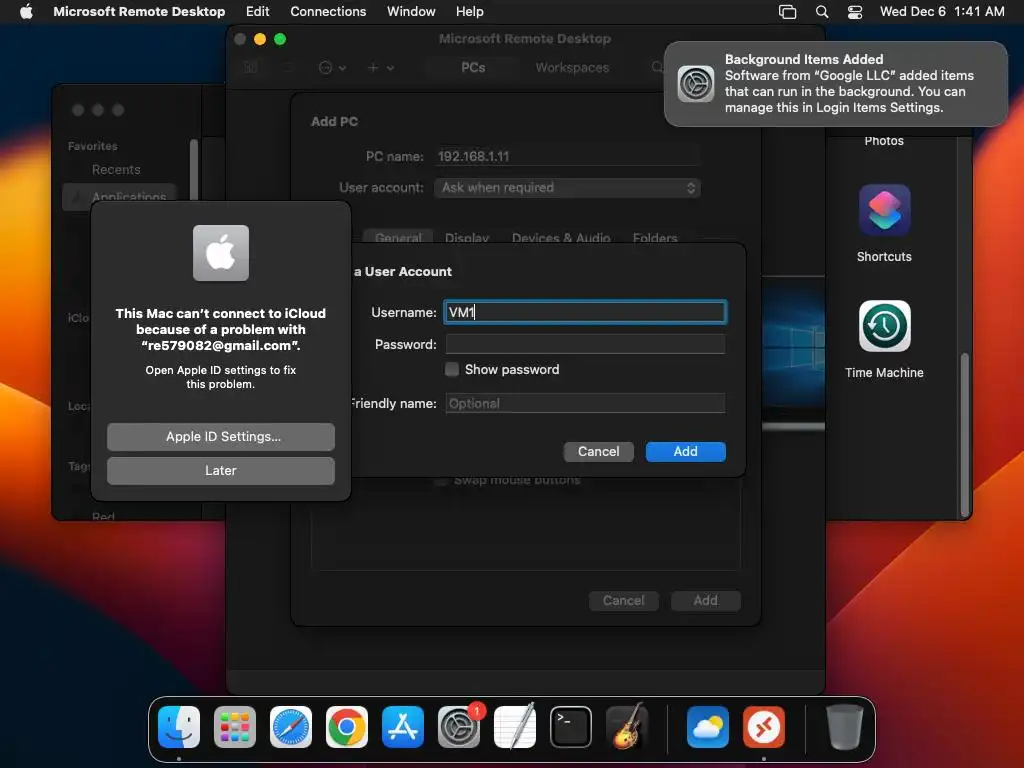Click the Apple ID Settings button
Screen dimensions: 1024x768
coord(221,437)
